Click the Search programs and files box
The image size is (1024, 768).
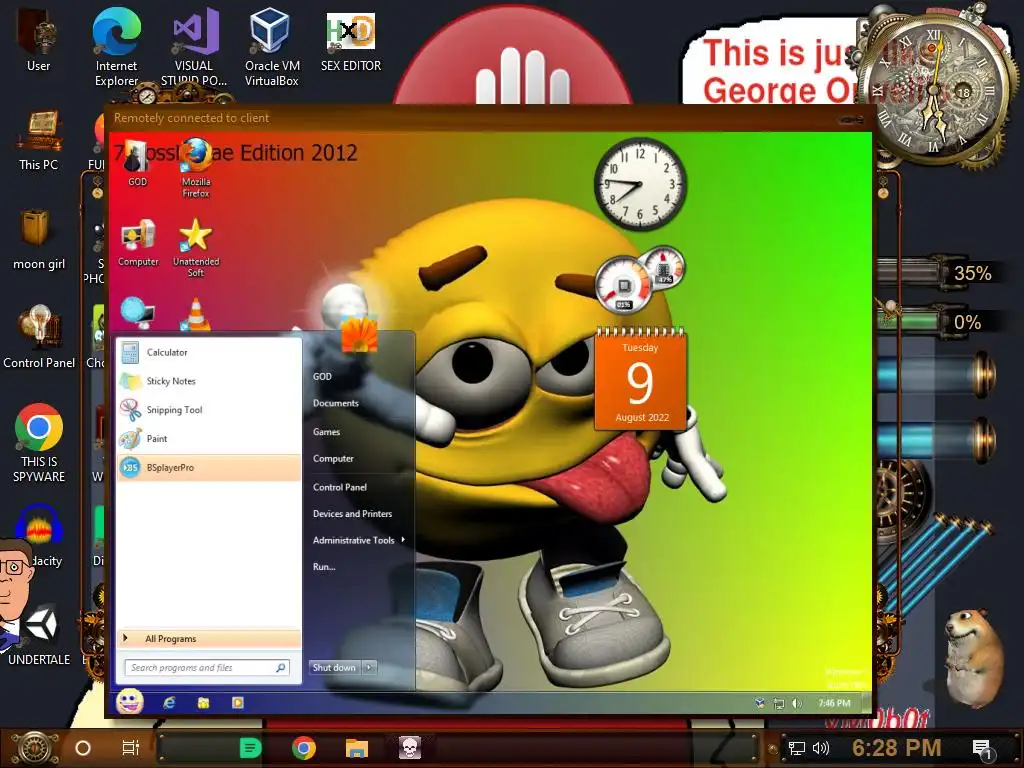tap(207, 667)
